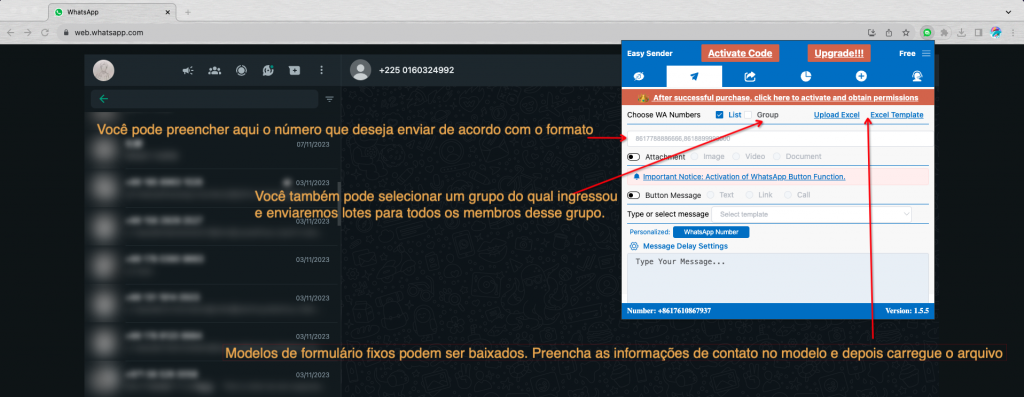Open the Channels icon with green dot
Screen dimensions: 1024x397
[x=268, y=71]
